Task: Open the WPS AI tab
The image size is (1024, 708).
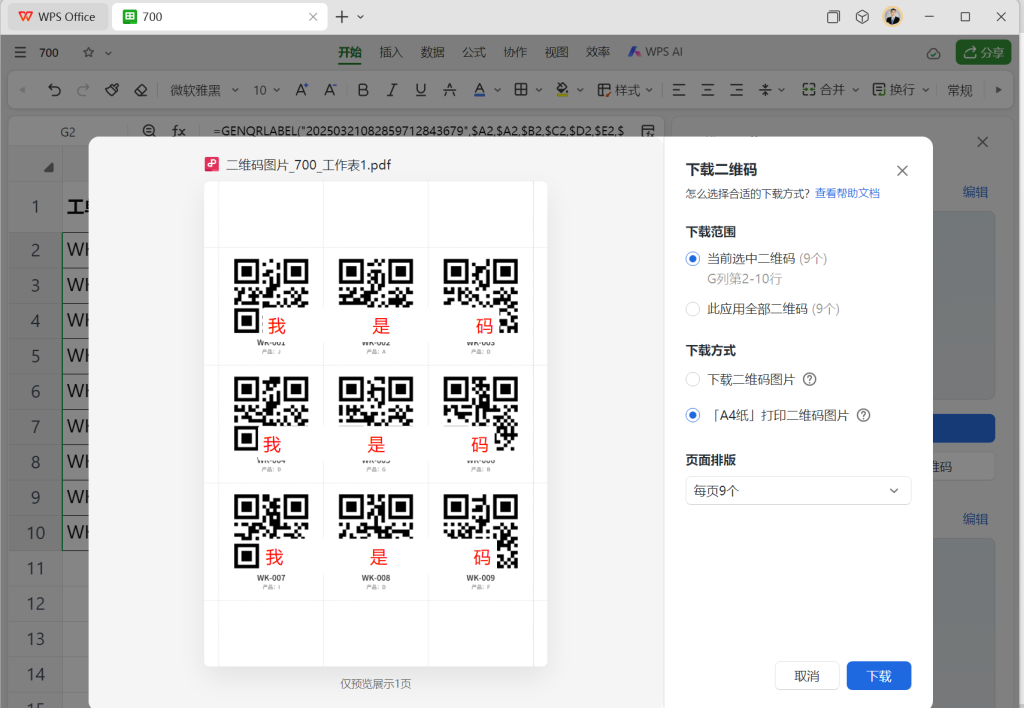Action: [x=655, y=52]
